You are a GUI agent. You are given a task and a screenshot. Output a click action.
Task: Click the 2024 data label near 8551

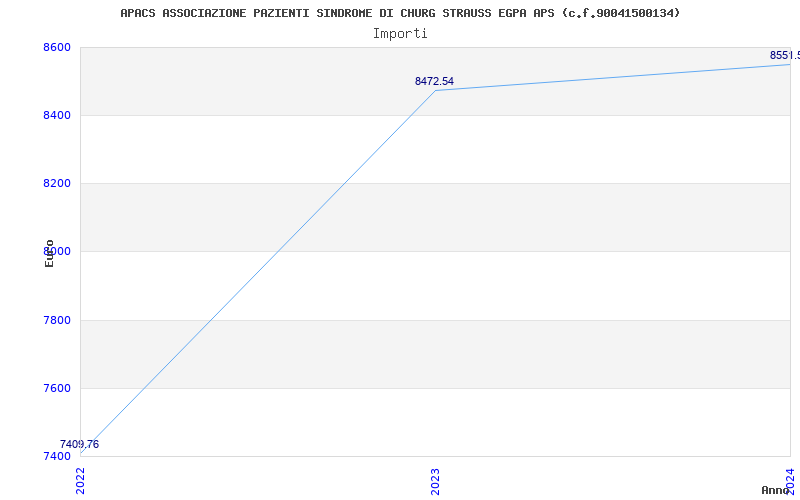tap(785, 55)
